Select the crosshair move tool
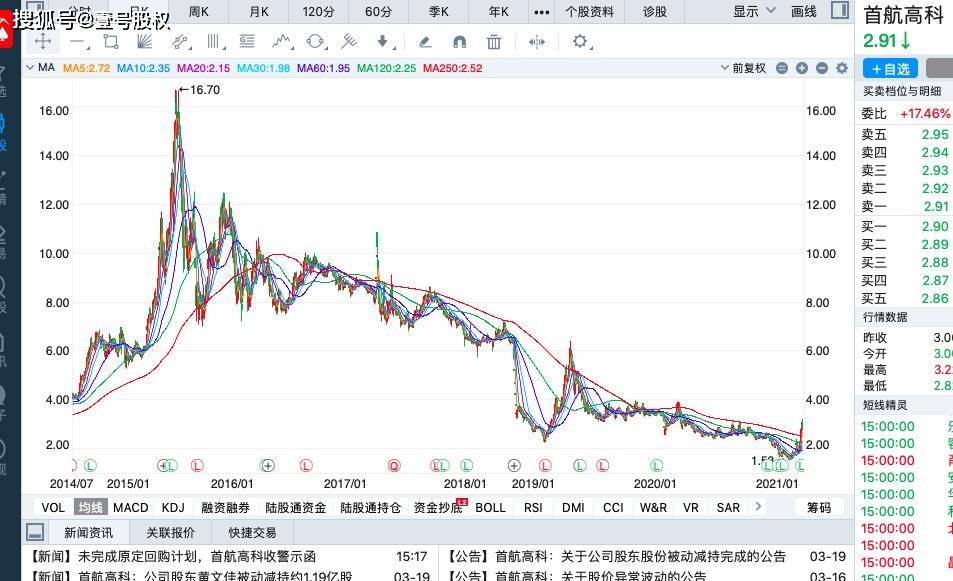The height and width of the screenshot is (581, 953). [43, 42]
